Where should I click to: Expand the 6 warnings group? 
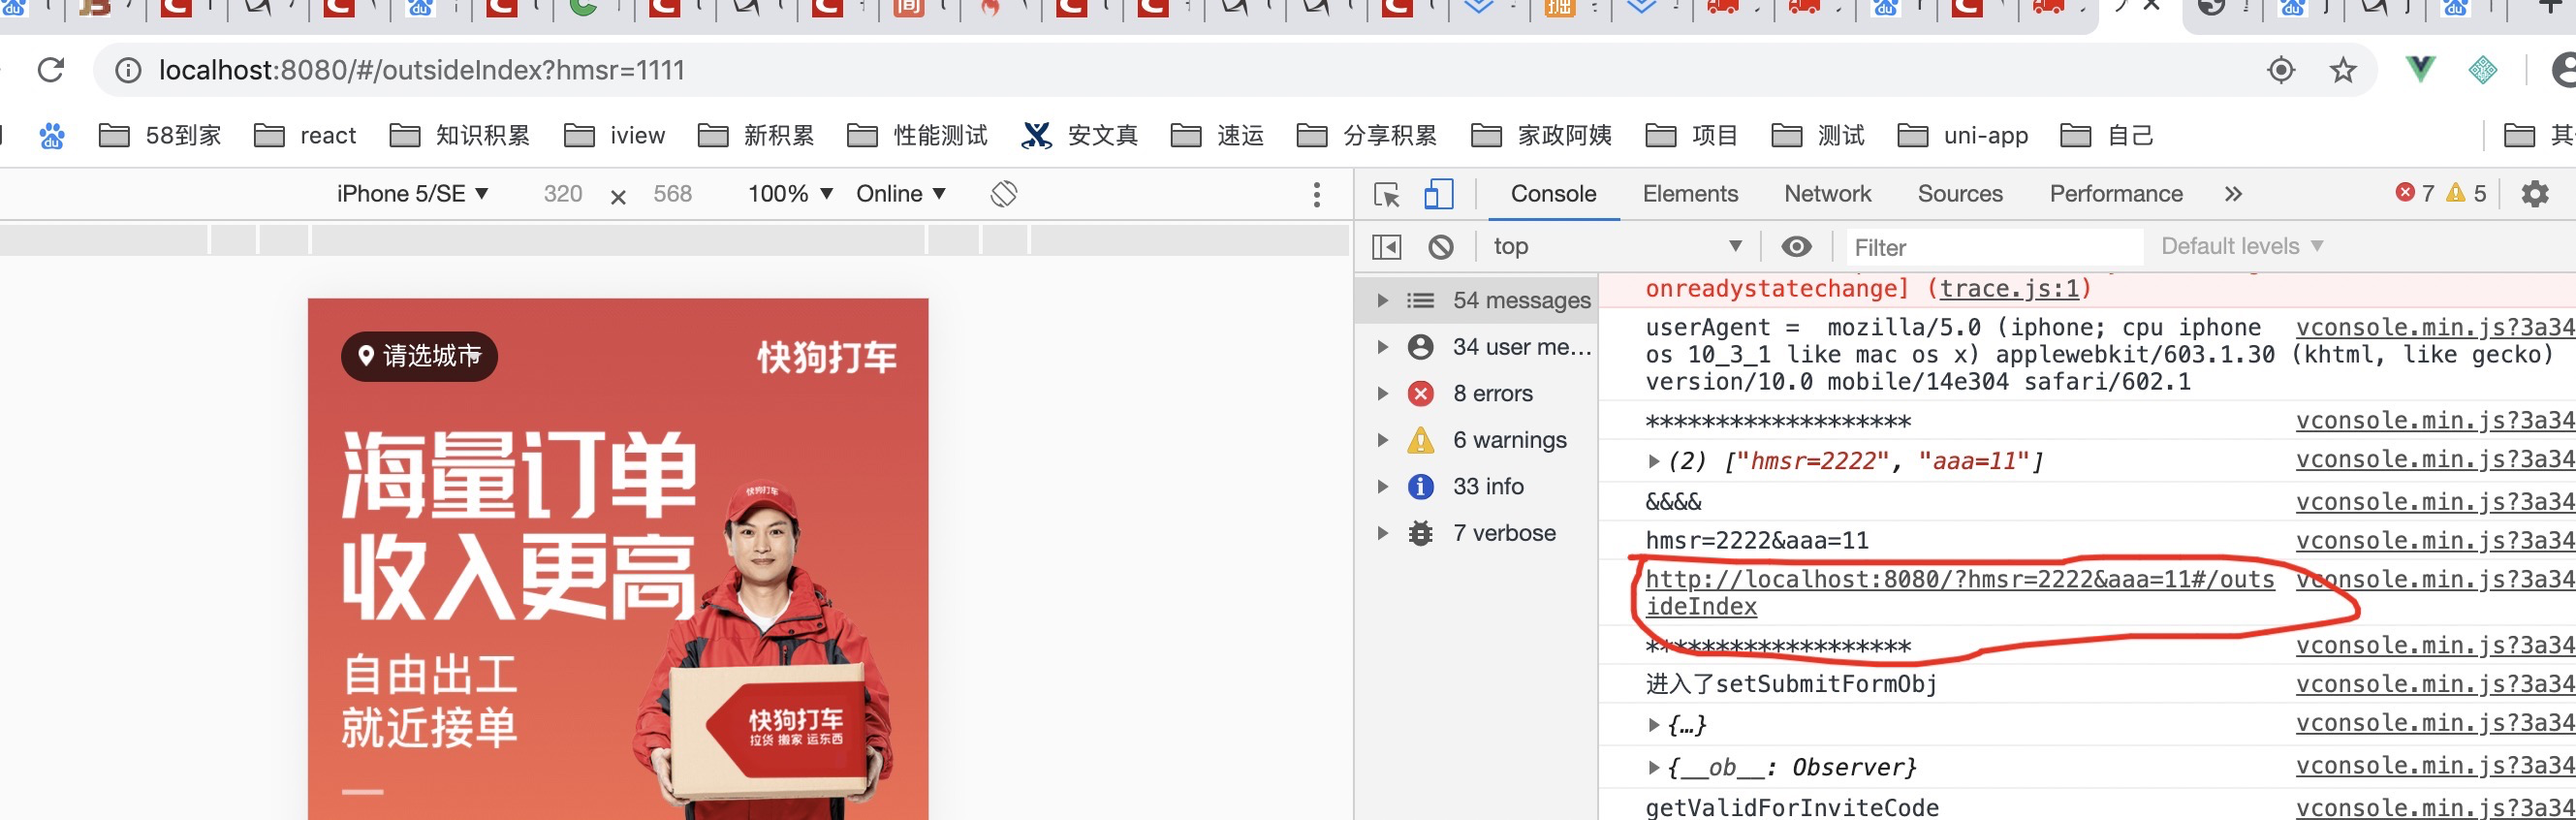coord(1382,440)
